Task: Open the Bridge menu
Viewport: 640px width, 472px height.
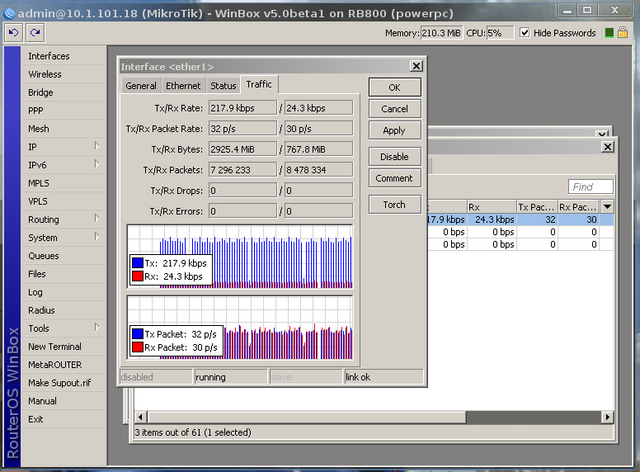Action: pos(63,93)
